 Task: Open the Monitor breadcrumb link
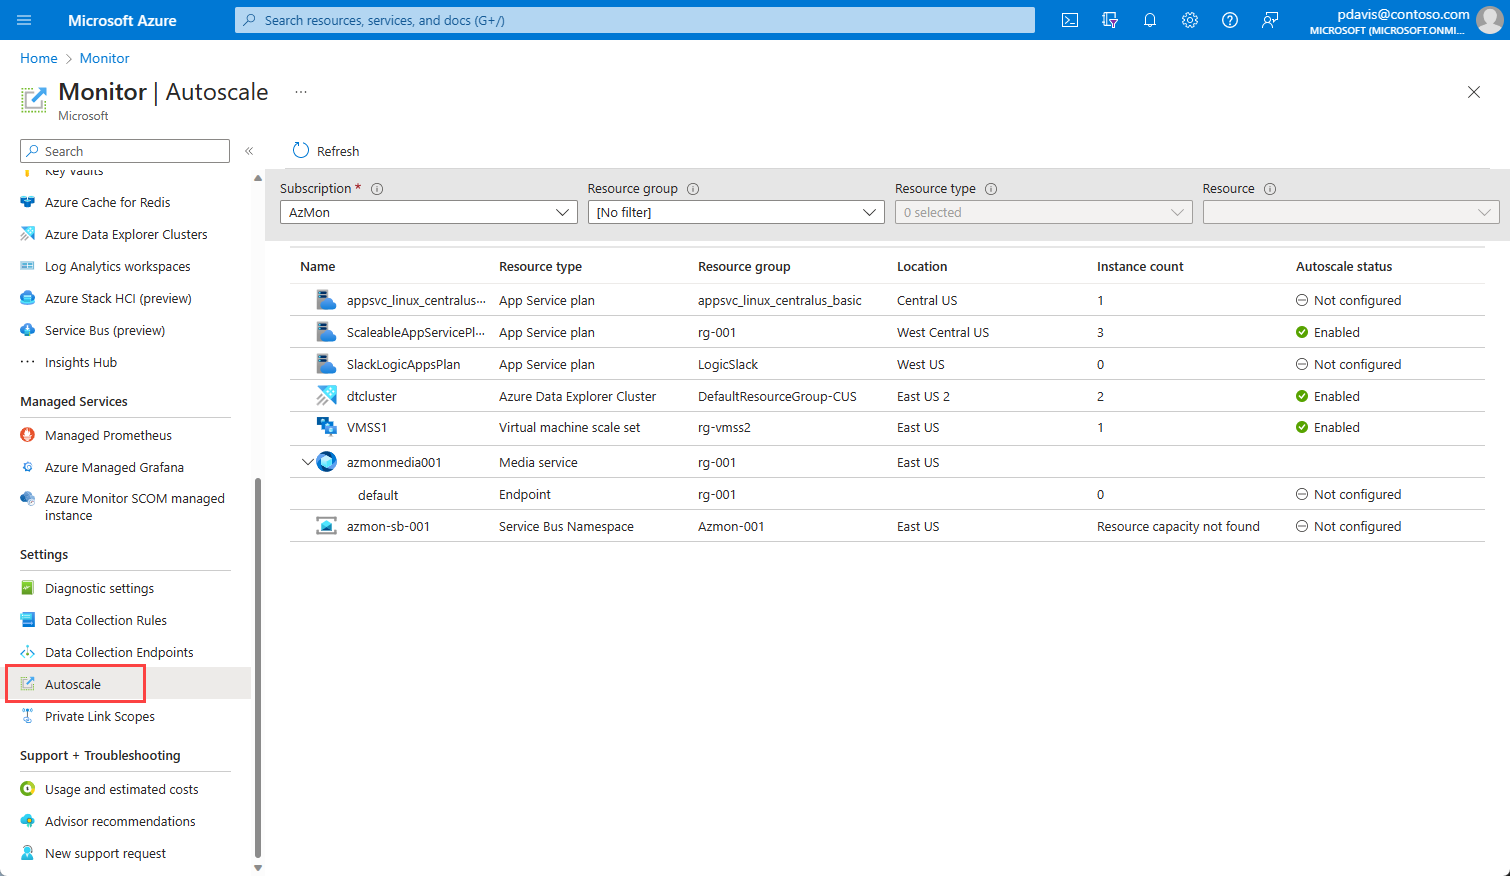(104, 57)
